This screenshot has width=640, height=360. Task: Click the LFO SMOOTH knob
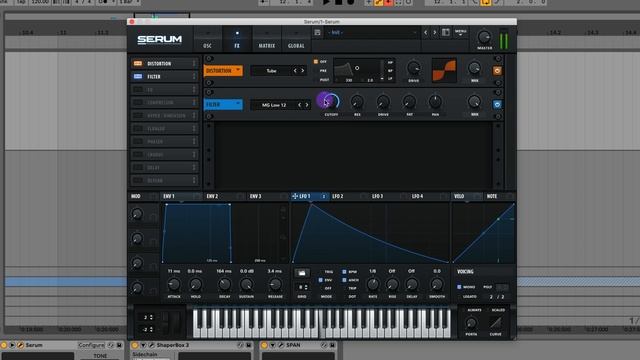(437, 284)
